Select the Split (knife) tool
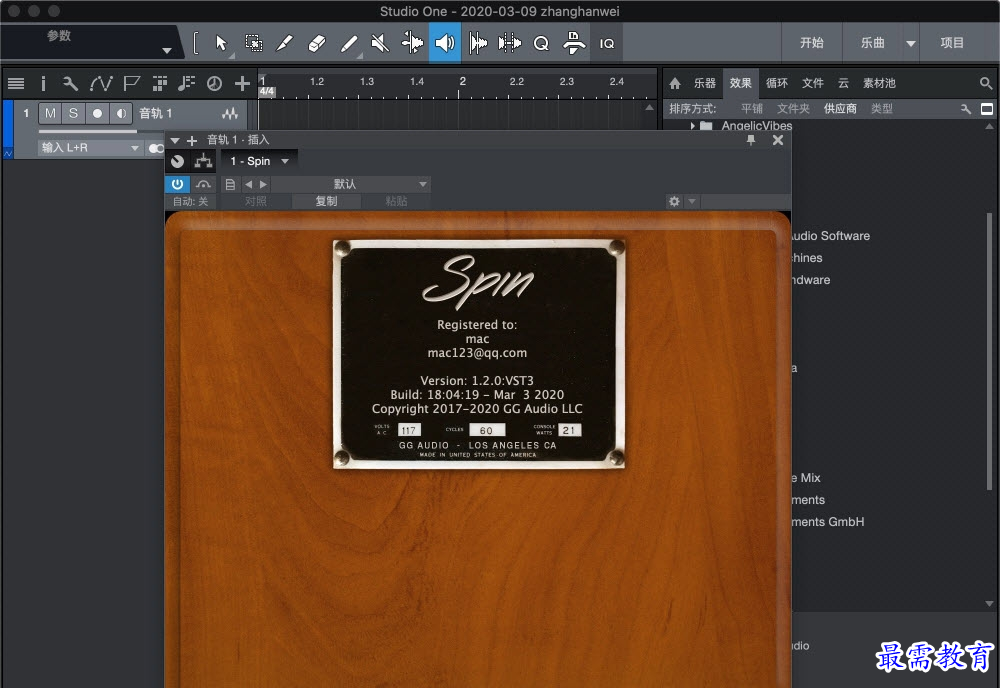Viewport: 1000px width, 688px height. click(x=284, y=43)
